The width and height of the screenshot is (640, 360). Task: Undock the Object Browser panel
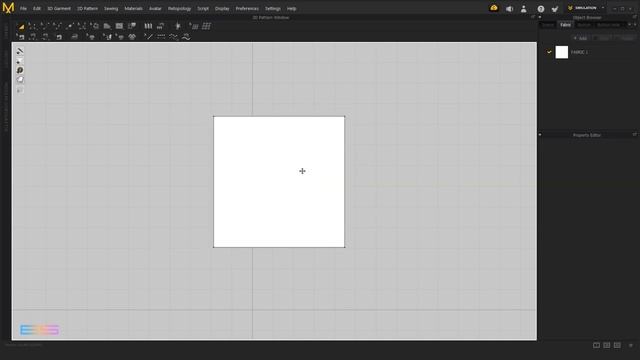tap(635, 17)
